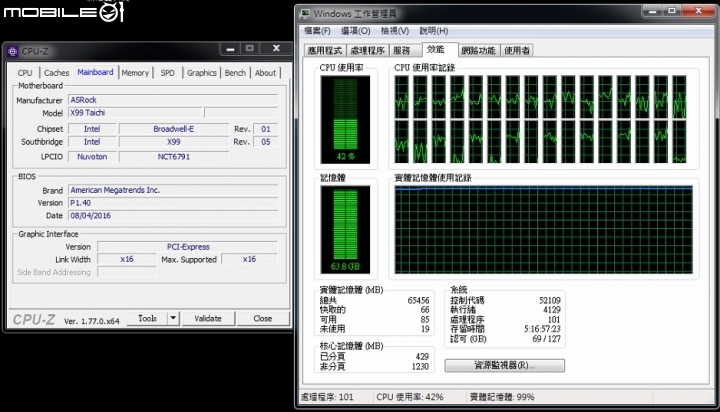Open the About tab in CPU-Z
Viewport: 720px width, 412px height.
pos(265,73)
